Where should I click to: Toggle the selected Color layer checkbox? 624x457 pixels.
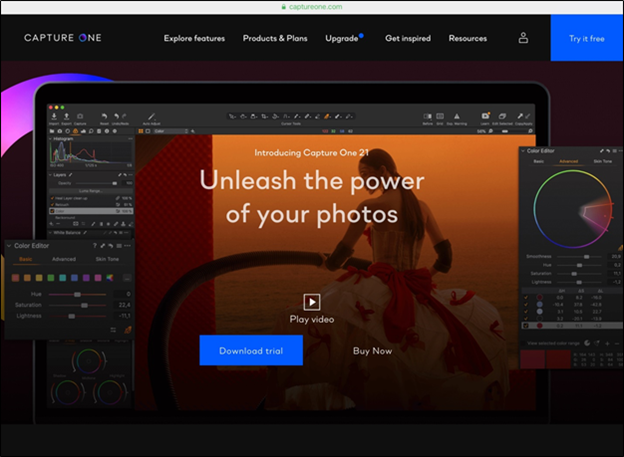point(52,211)
